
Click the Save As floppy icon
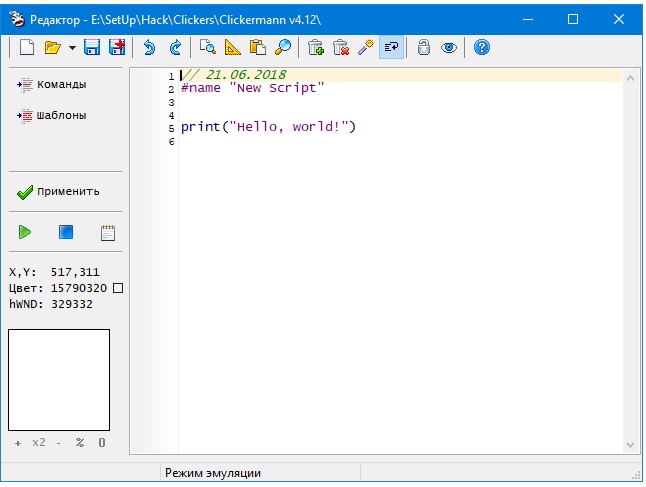coord(117,47)
